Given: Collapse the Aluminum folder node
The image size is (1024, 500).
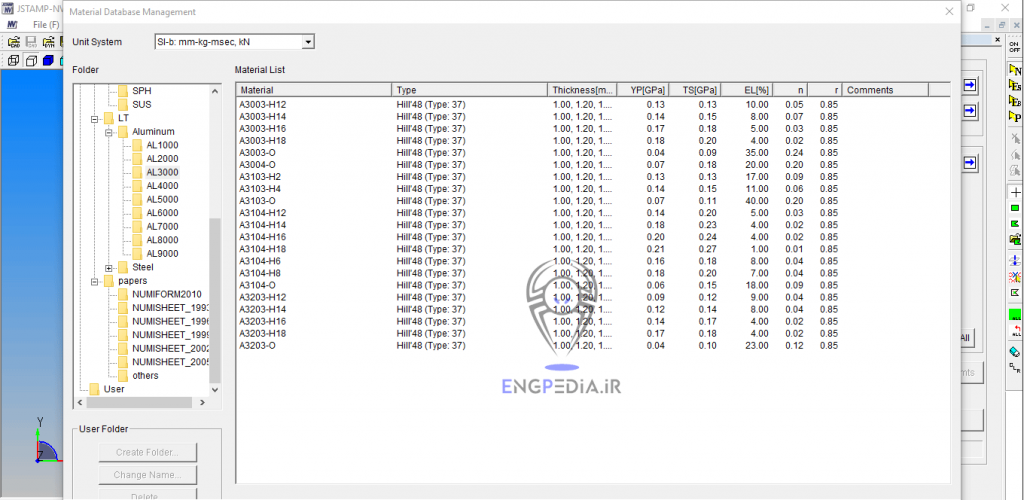Looking at the screenshot, I should pos(109,132).
